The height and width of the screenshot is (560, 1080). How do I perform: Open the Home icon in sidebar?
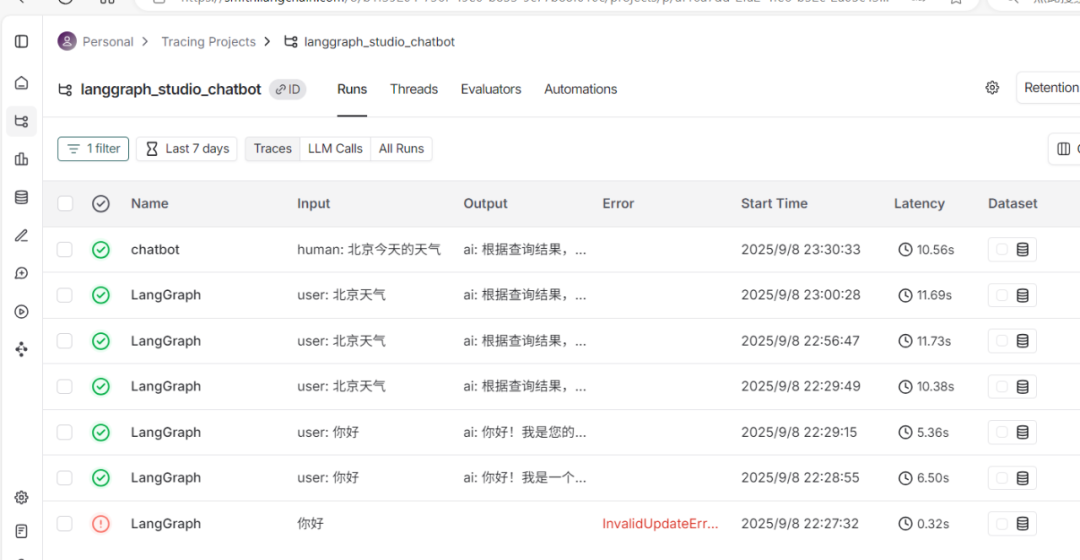point(21,83)
